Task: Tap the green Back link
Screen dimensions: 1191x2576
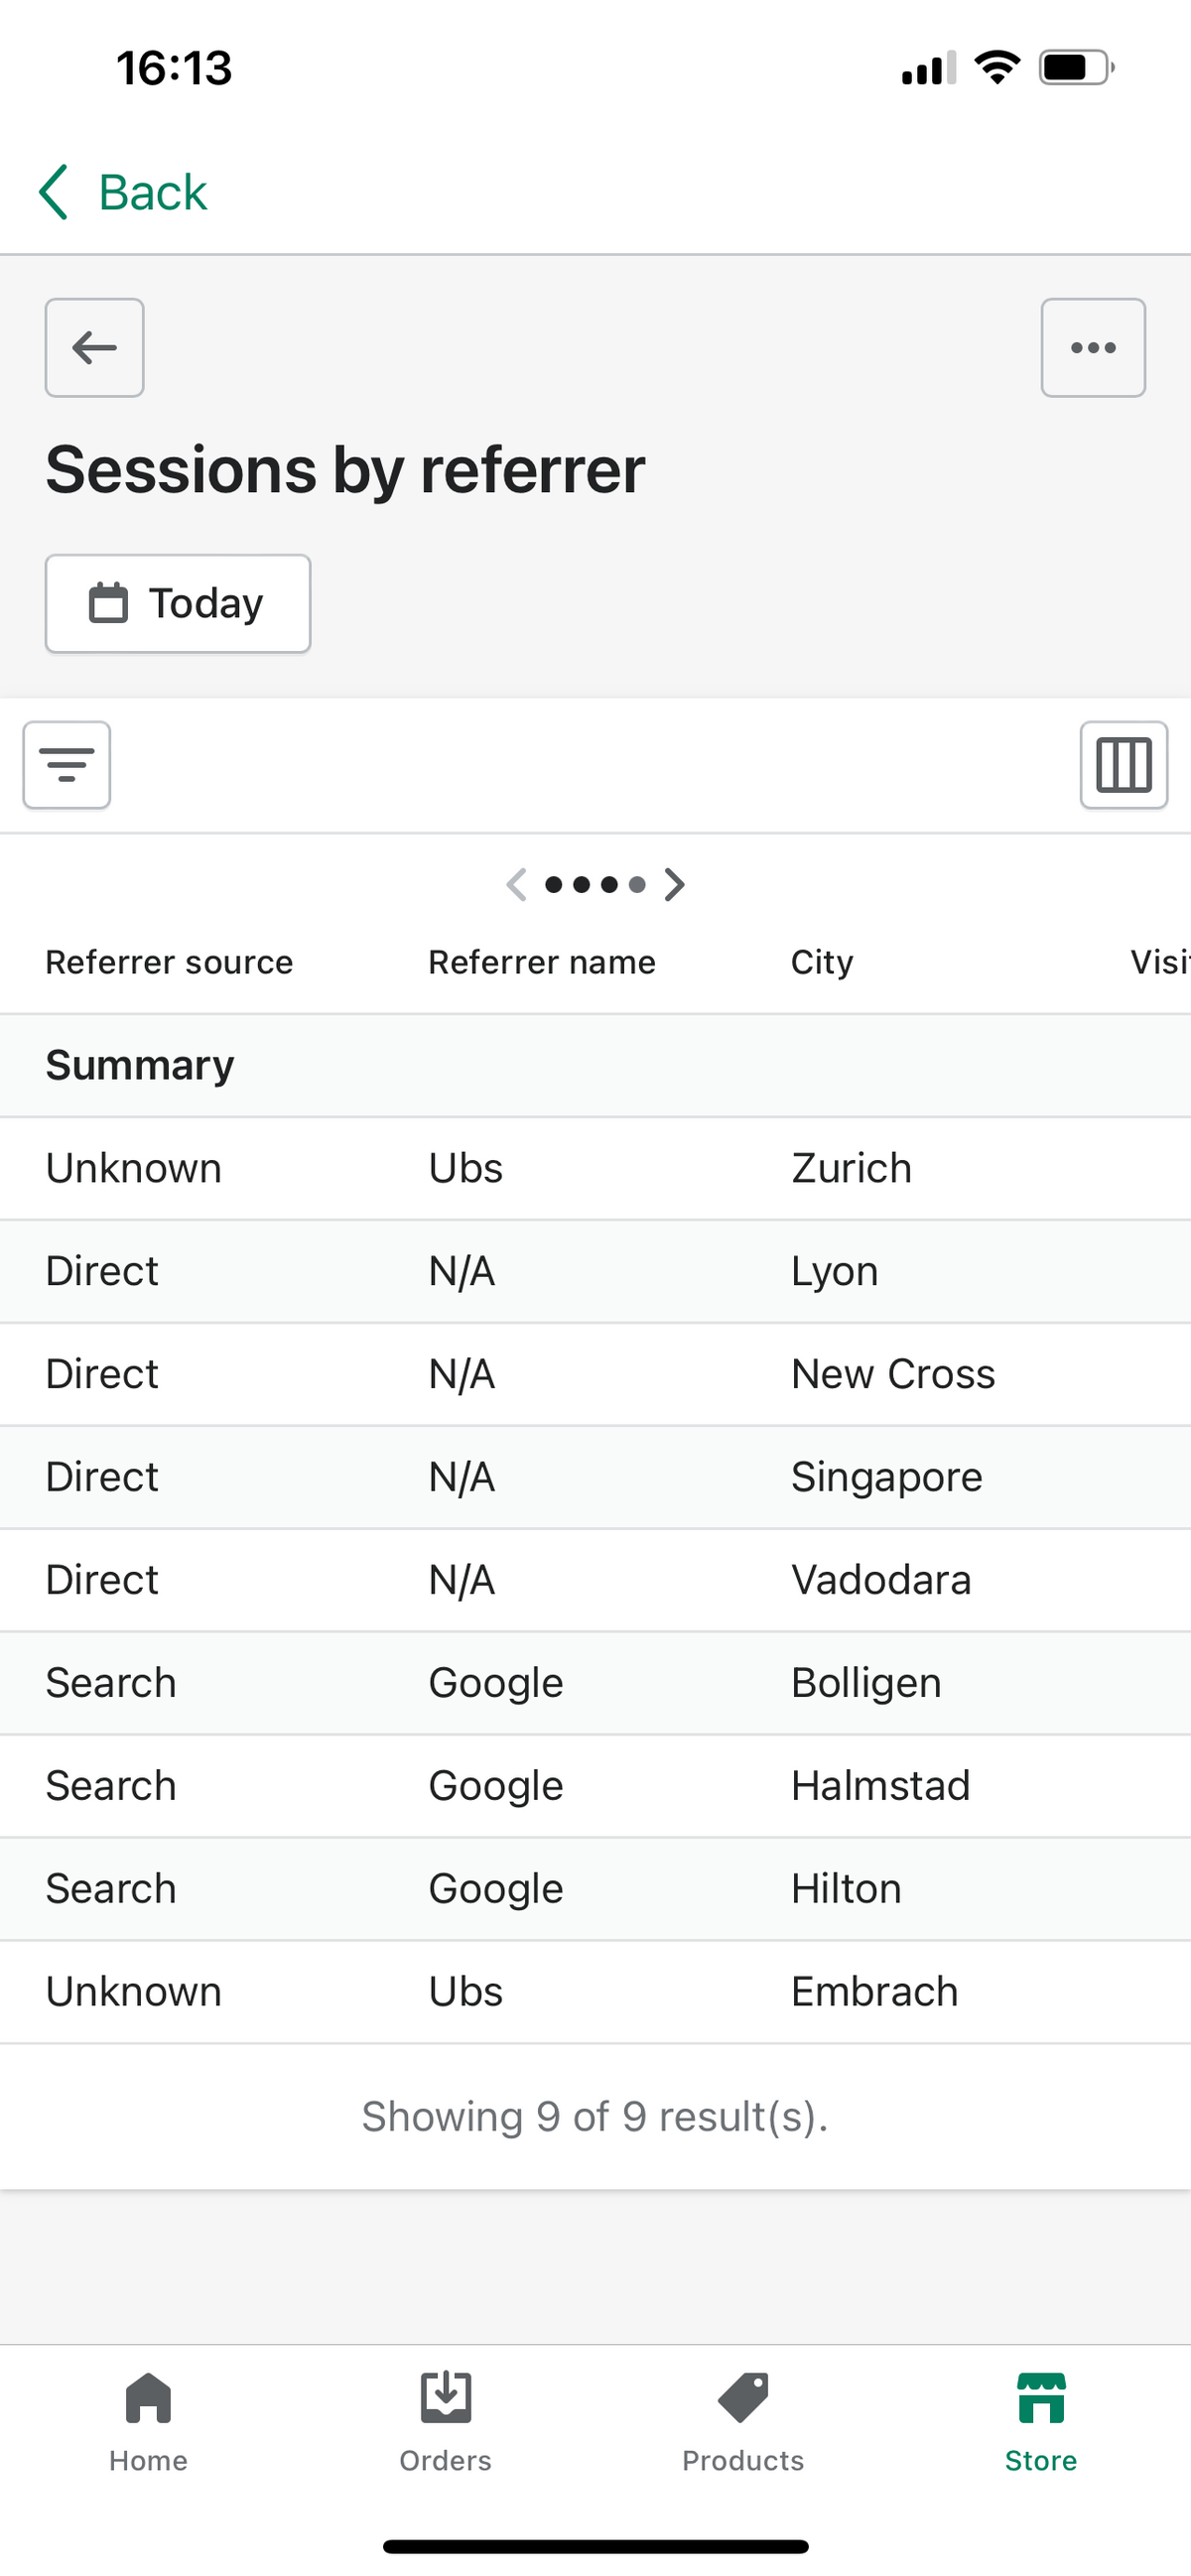Action: coord(122,192)
